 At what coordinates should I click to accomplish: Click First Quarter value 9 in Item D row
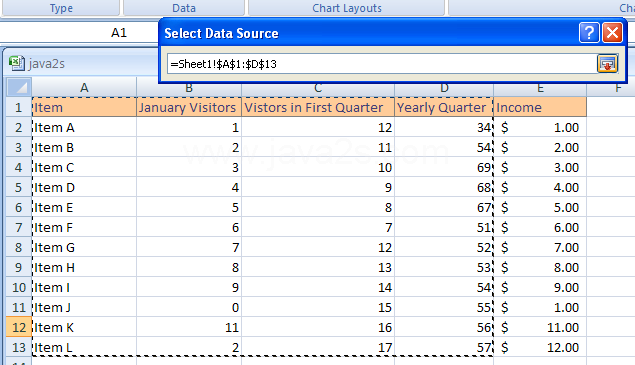click(x=318, y=187)
